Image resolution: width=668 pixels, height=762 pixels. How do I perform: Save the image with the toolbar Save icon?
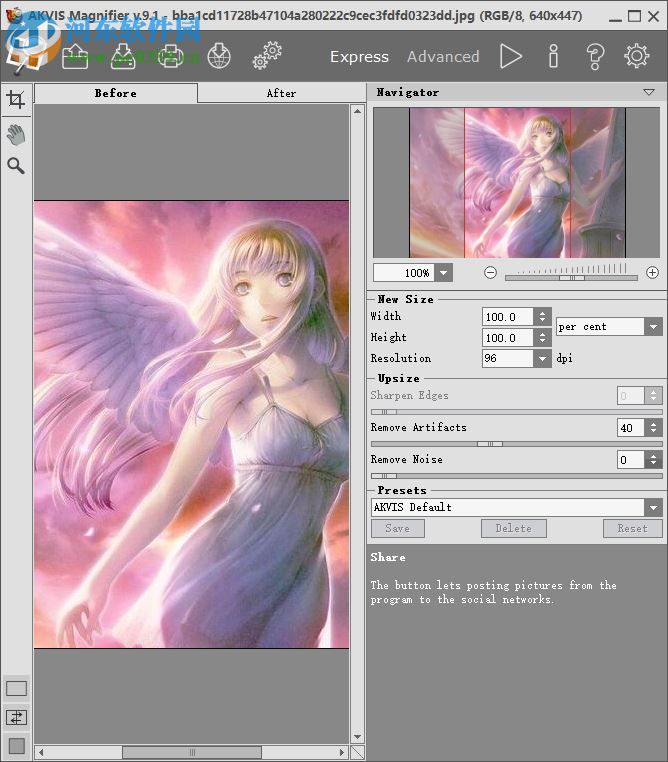click(123, 57)
